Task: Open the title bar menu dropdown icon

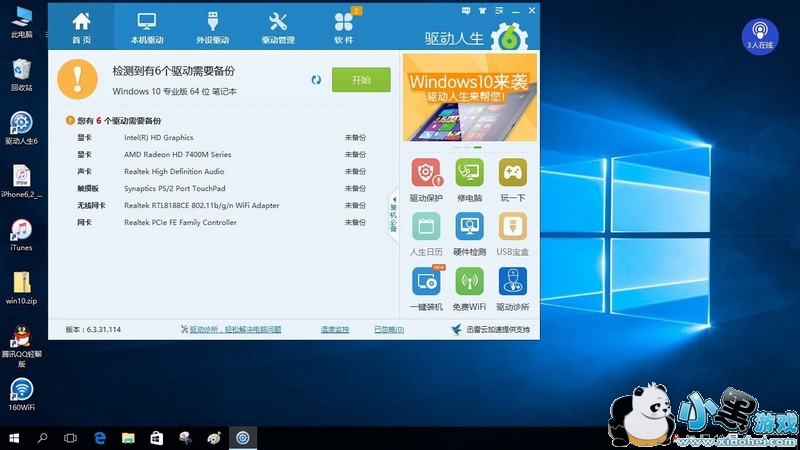Action: point(498,10)
